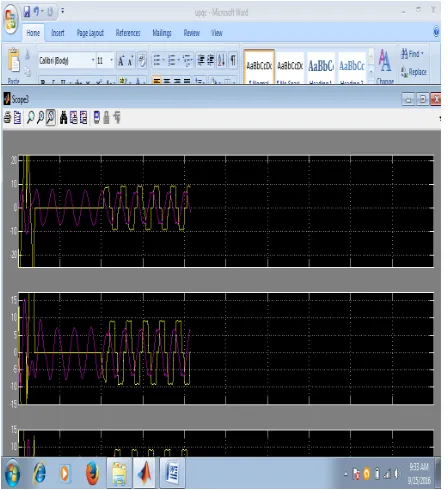Image resolution: width=448 pixels, height=490 pixels.
Task: Open Firefox from taskbar
Action: (x=92, y=473)
